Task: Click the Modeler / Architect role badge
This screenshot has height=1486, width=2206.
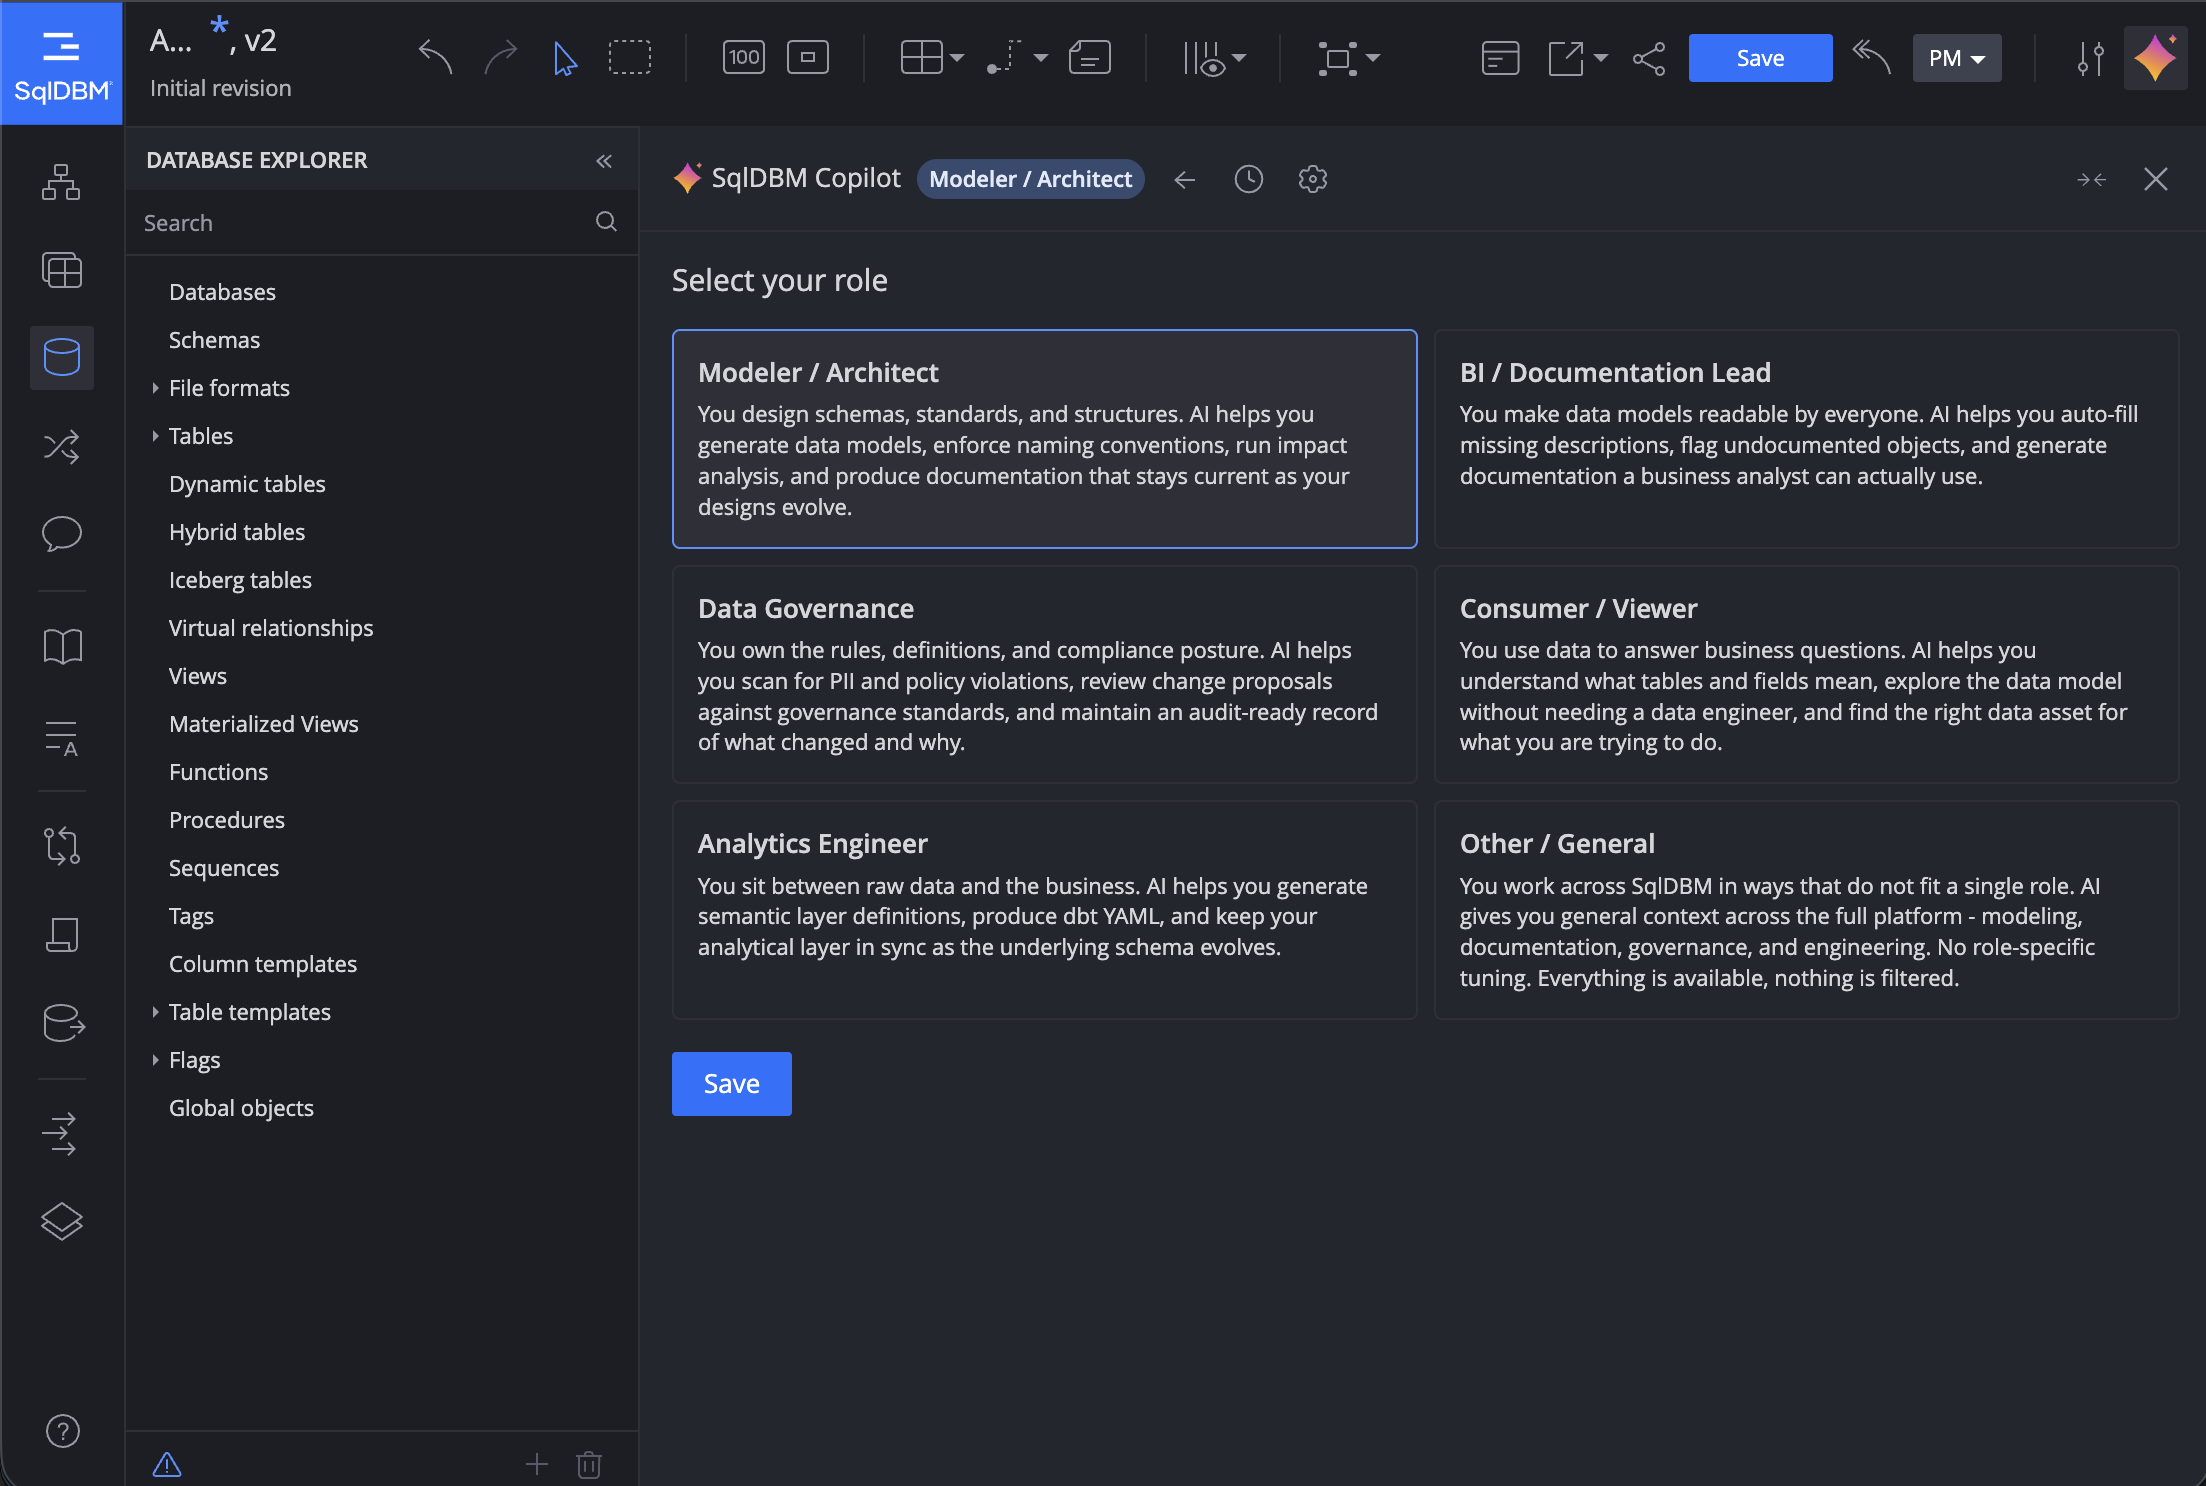Action: pos(1030,179)
